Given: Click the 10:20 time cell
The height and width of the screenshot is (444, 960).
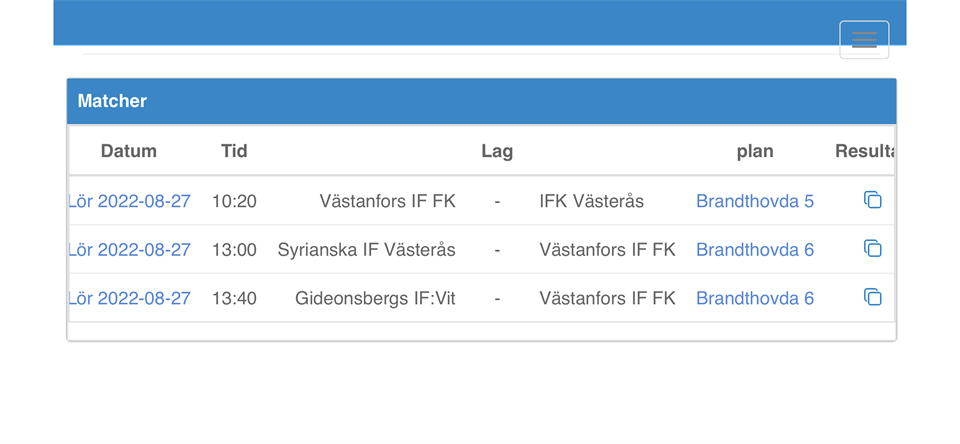Looking at the screenshot, I should point(234,201).
